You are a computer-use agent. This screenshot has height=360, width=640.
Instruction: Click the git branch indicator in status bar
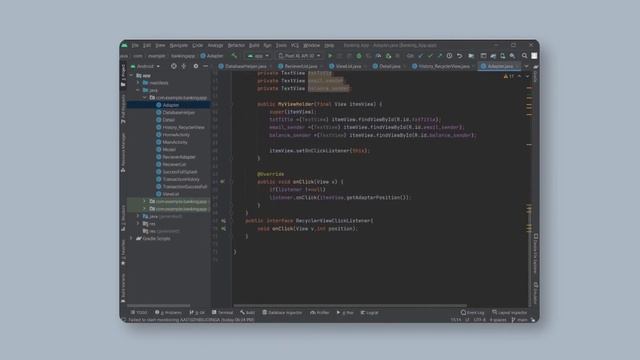[x=520, y=320]
